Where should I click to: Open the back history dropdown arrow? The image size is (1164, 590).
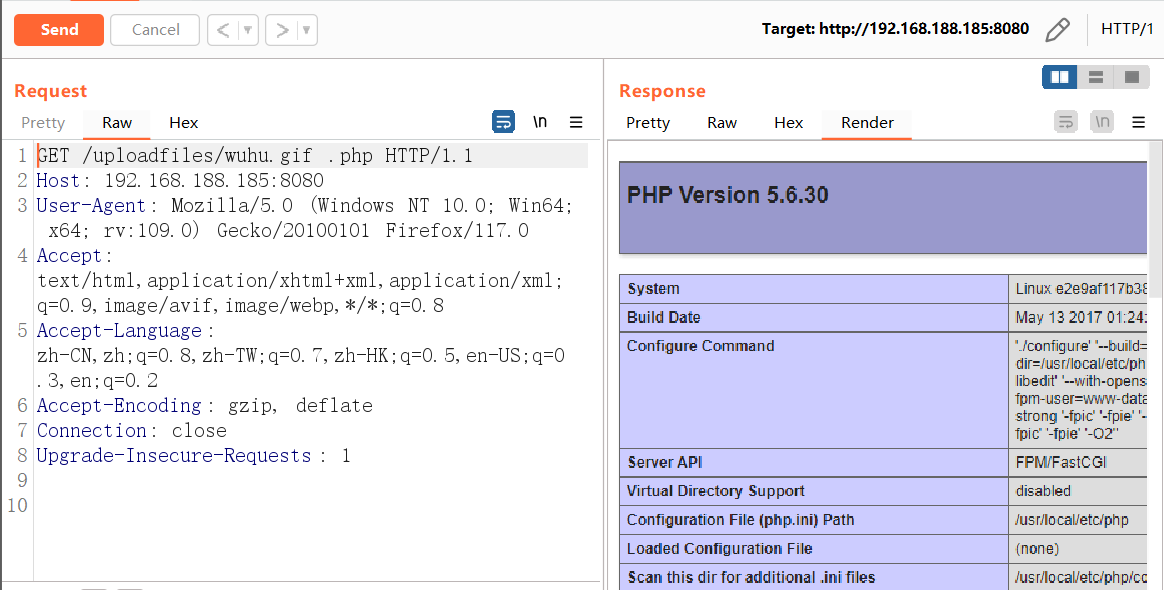pos(248,30)
